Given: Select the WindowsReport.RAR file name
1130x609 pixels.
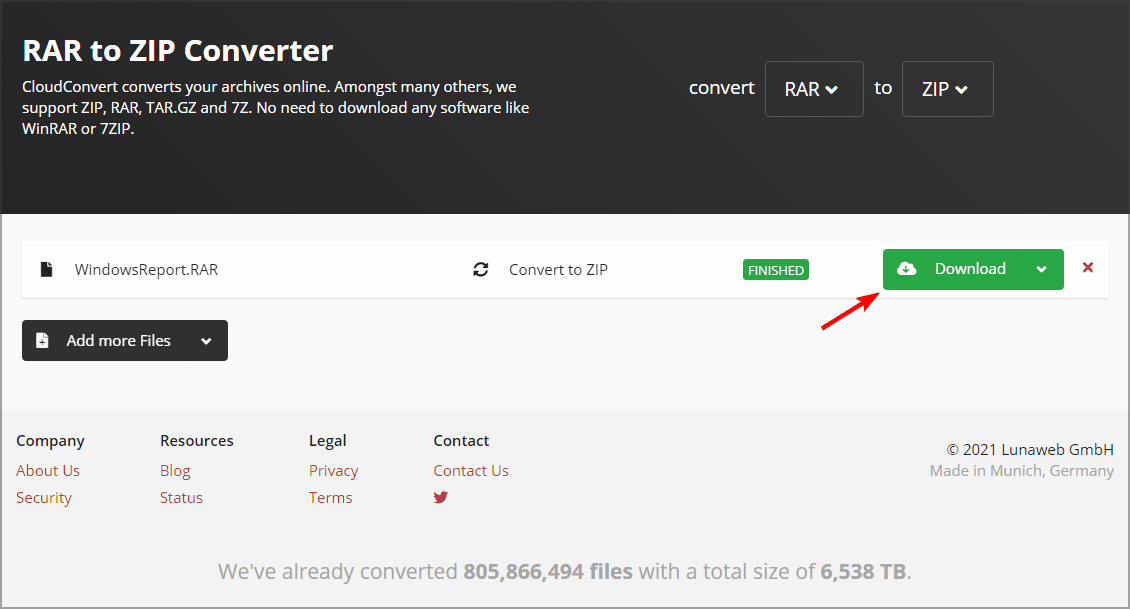Looking at the screenshot, I should (x=146, y=270).
